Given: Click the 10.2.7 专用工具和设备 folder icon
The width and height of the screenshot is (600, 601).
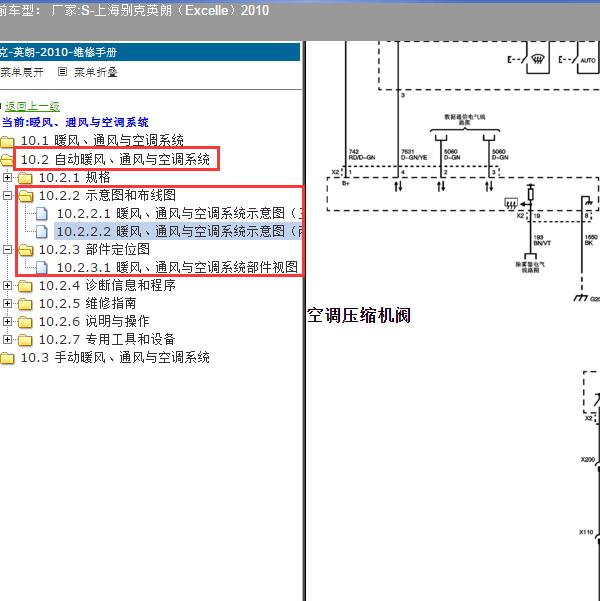Looking at the screenshot, I should click(x=25, y=340).
